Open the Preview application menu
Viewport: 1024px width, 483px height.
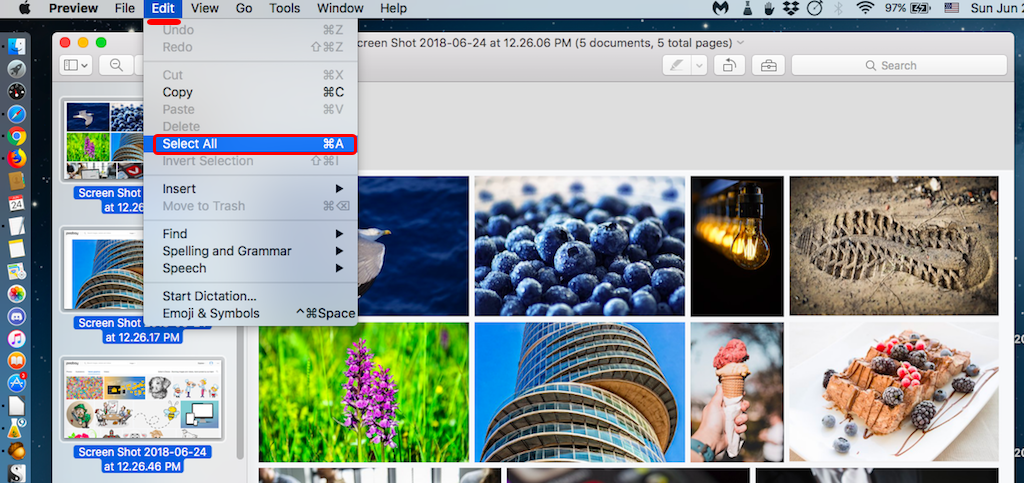coord(73,8)
